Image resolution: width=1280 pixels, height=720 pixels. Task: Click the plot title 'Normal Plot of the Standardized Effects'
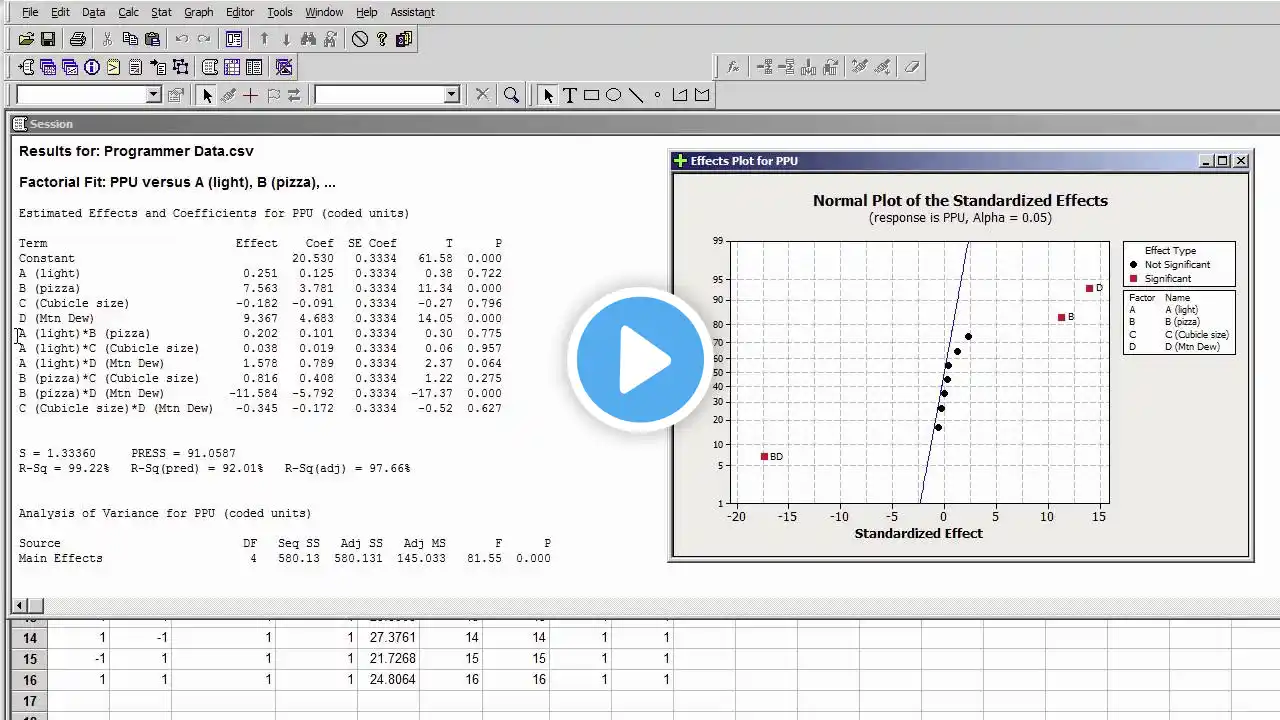pos(960,201)
